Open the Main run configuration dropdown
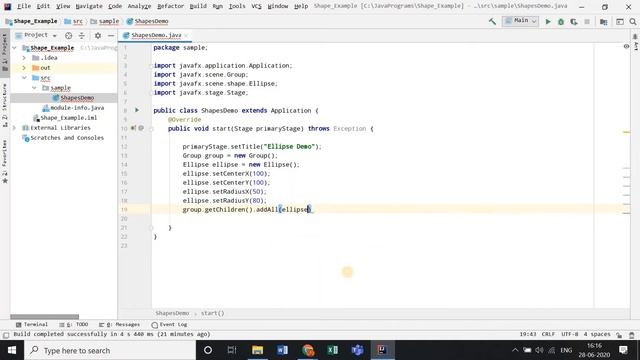This screenshot has width=640, height=360. click(x=520, y=21)
